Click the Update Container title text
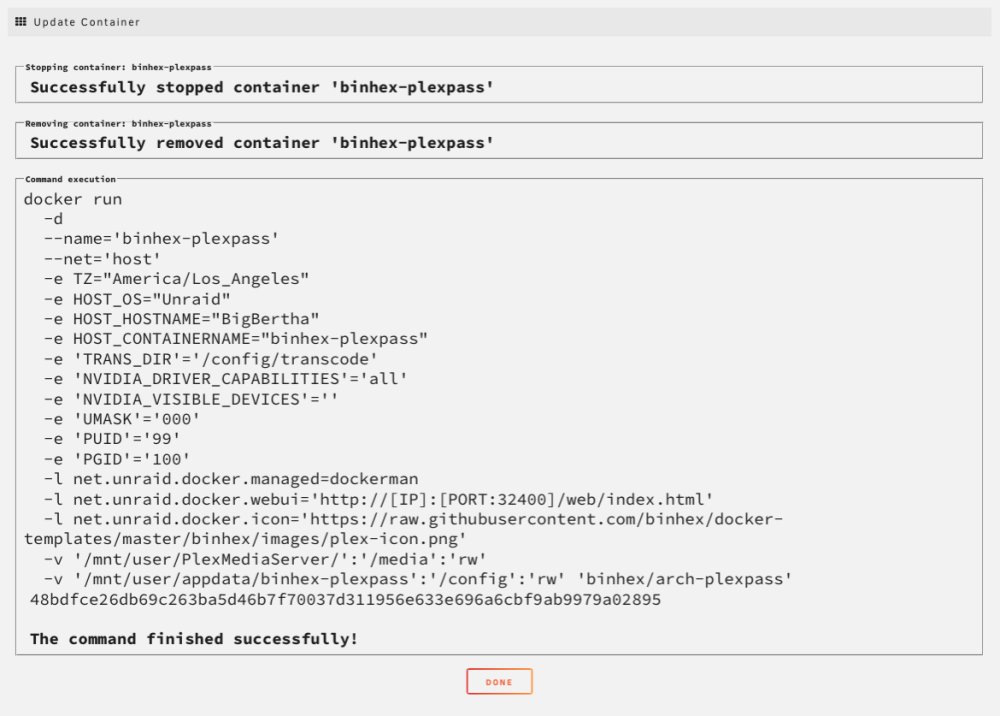This screenshot has width=1000, height=716. point(87,22)
